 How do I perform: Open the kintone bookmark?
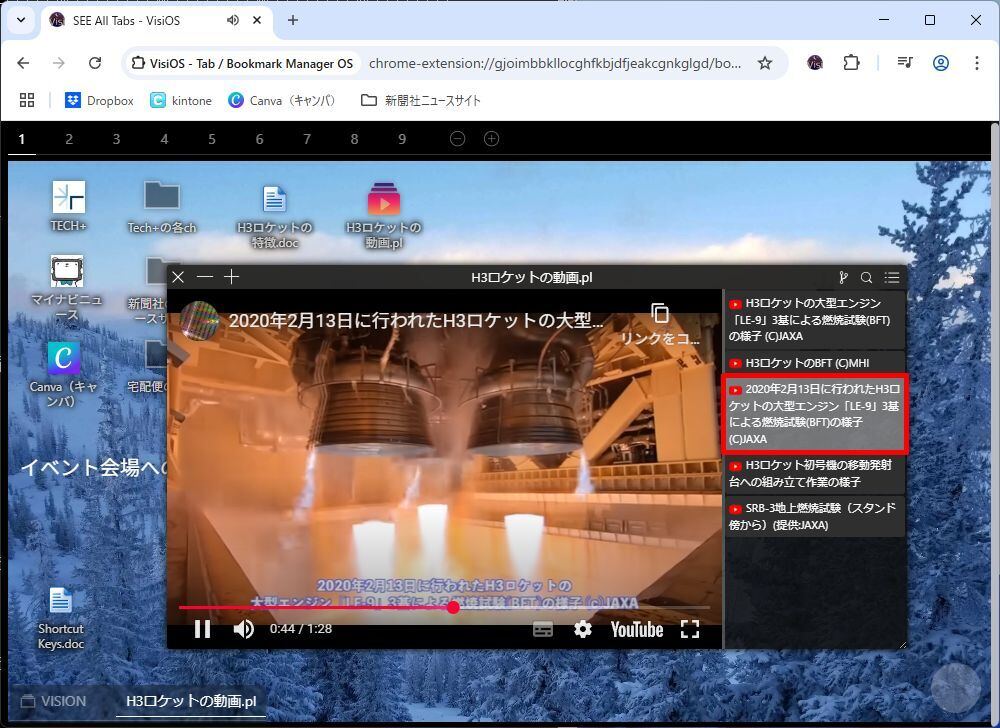click(x=181, y=100)
